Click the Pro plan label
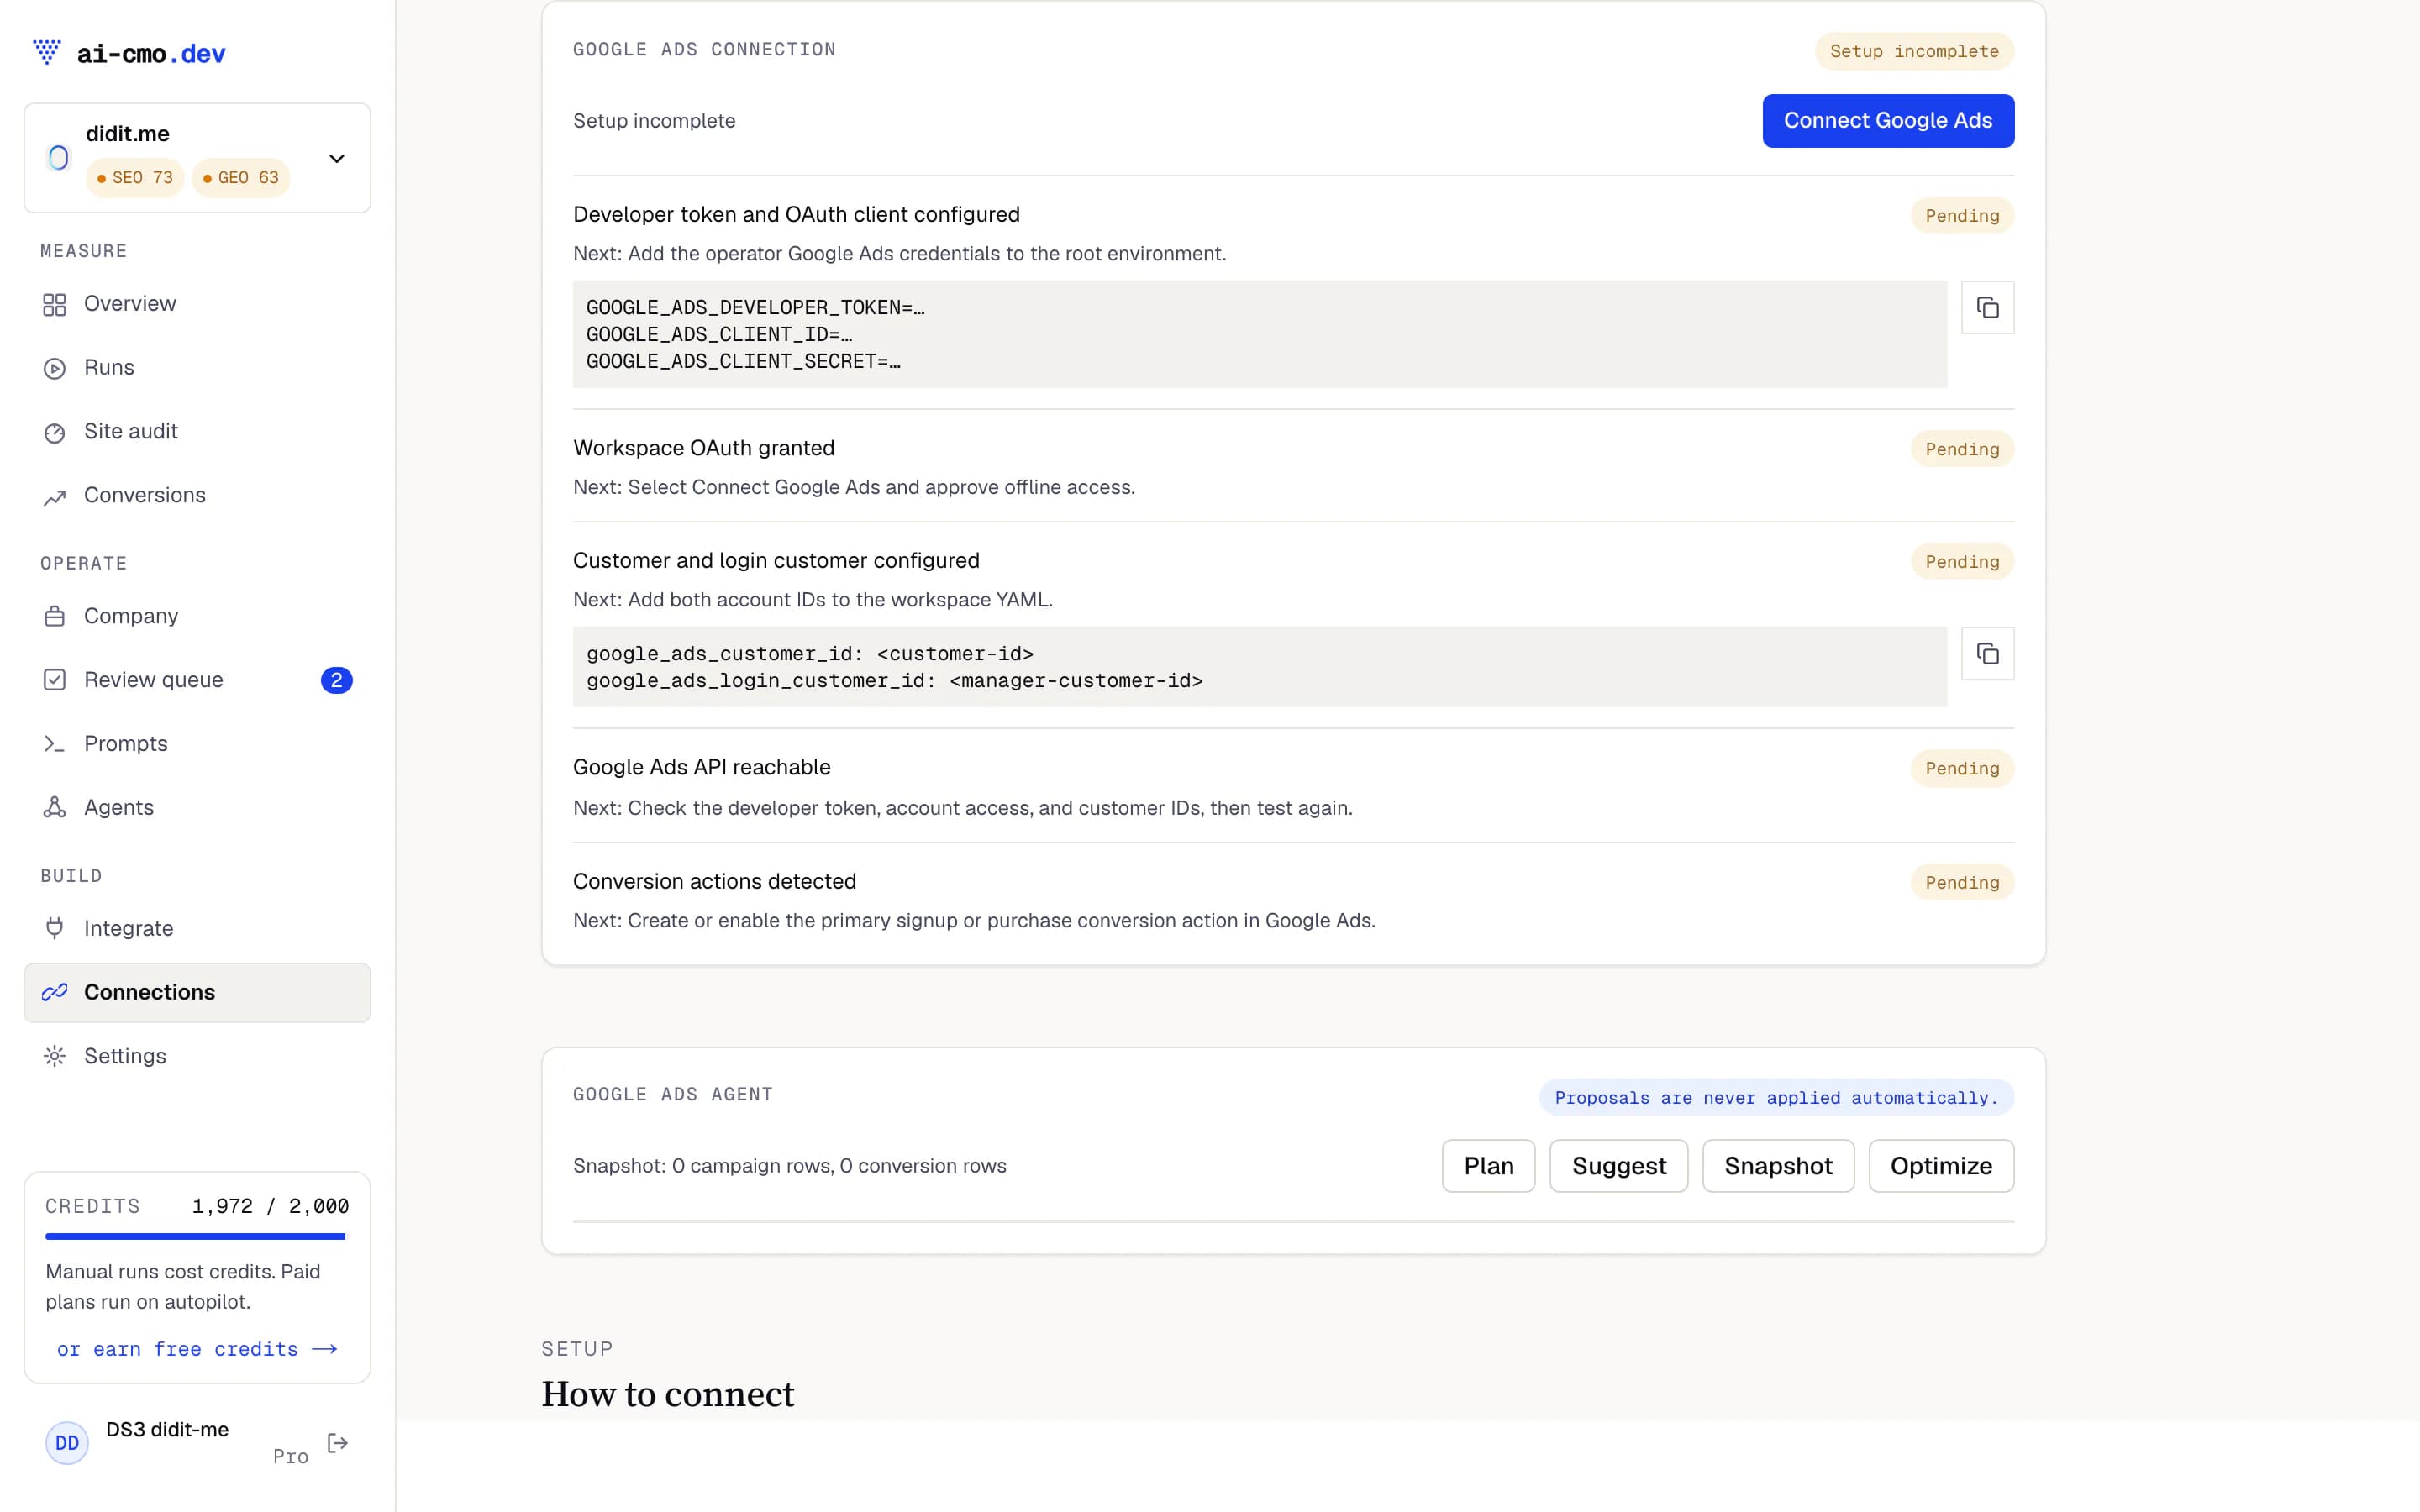Viewport: 2420px width, 1512px height. (290, 1457)
